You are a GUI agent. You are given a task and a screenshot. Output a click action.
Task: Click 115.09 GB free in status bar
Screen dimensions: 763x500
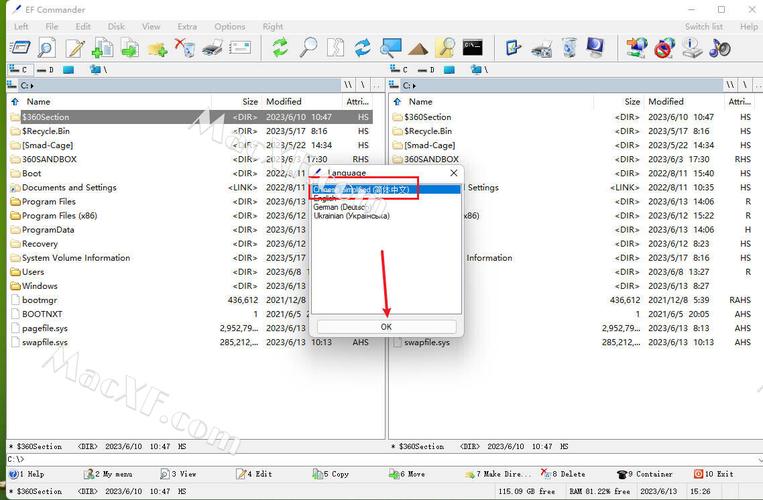[x=527, y=491]
